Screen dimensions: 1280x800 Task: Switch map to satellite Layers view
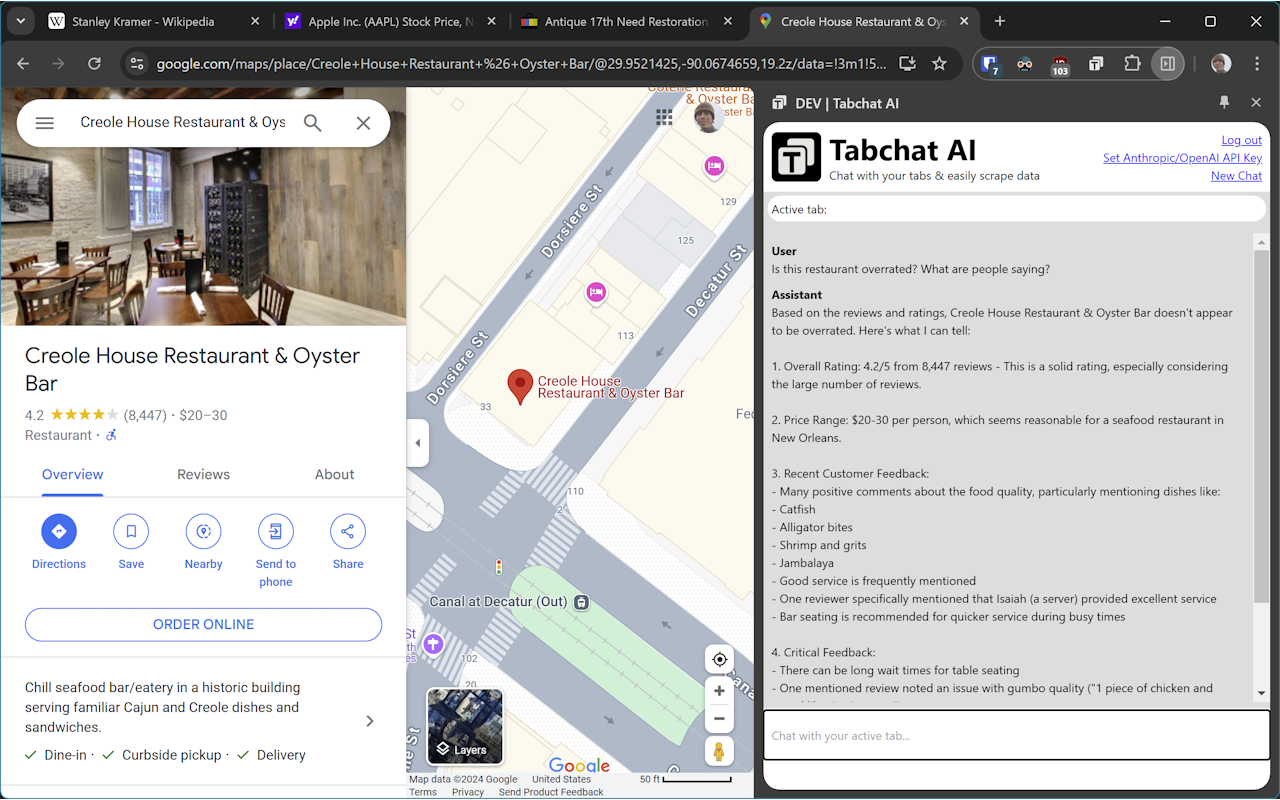coord(465,727)
